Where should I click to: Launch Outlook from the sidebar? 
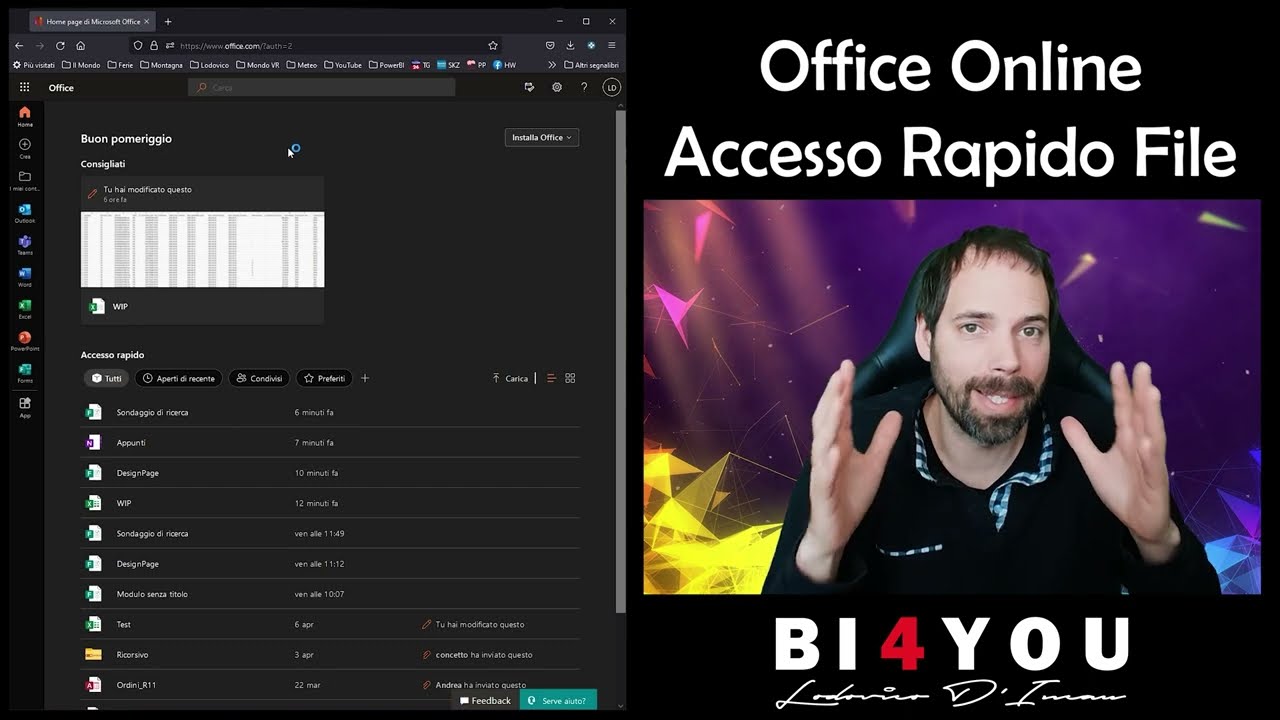click(x=25, y=213)
